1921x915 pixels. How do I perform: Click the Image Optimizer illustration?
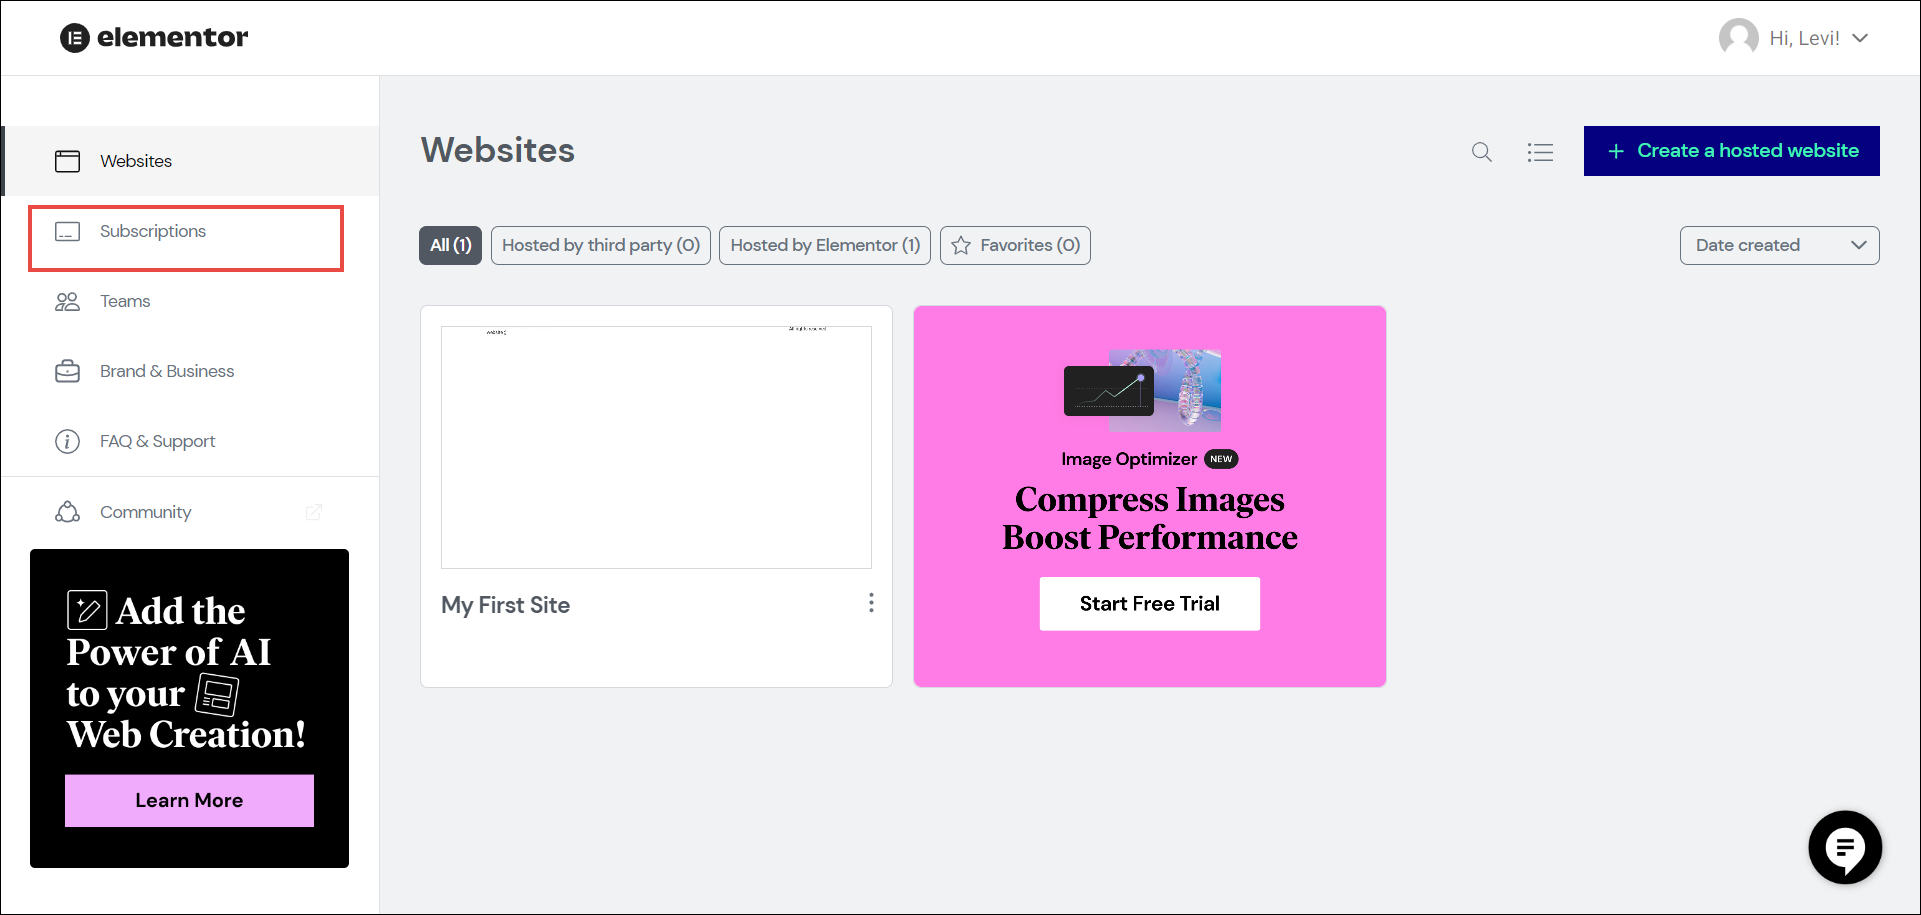[1143, 390]
